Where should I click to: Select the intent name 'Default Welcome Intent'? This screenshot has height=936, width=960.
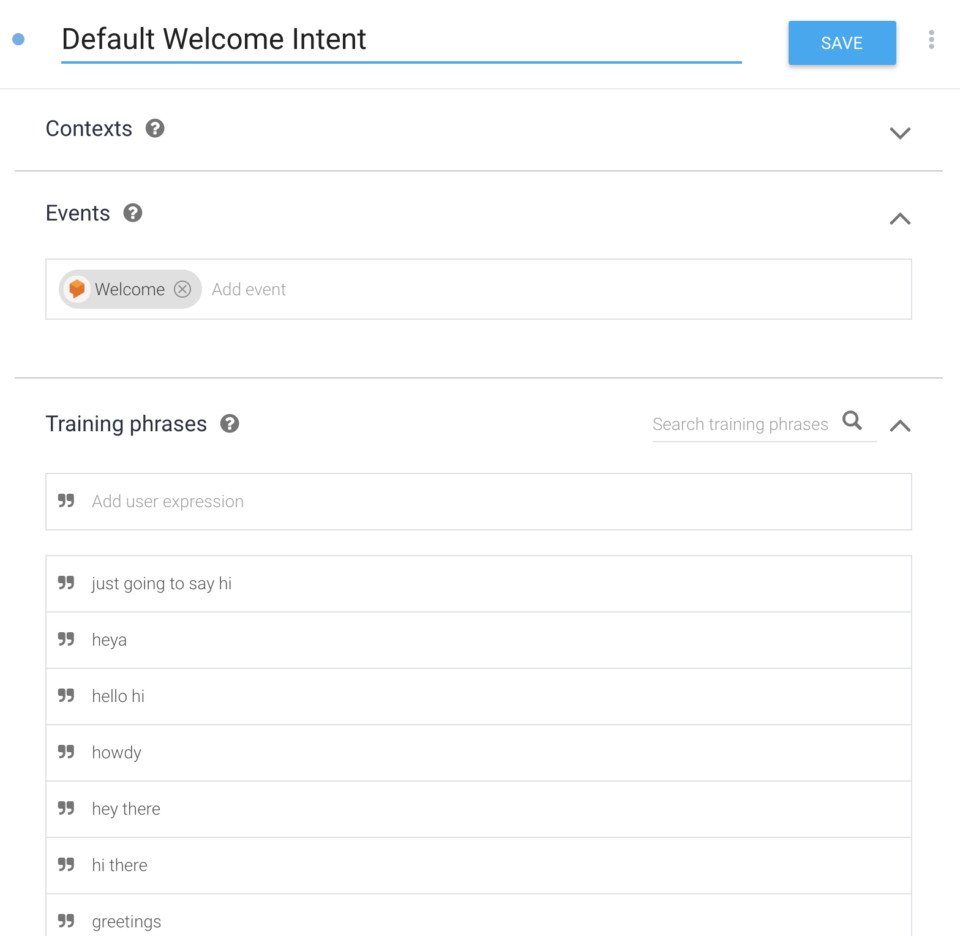[x=213, y=39]
